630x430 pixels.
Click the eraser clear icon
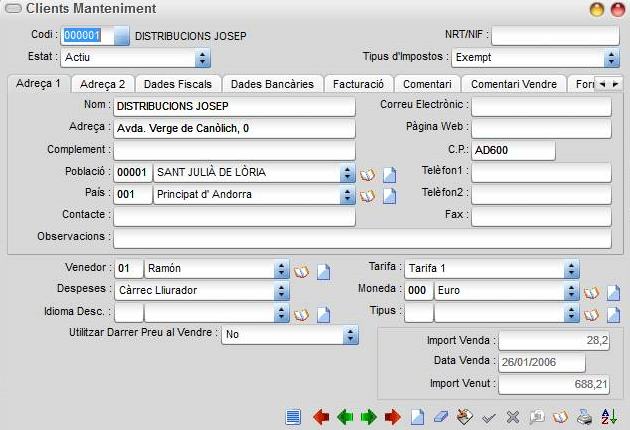(x=441, y=417)
